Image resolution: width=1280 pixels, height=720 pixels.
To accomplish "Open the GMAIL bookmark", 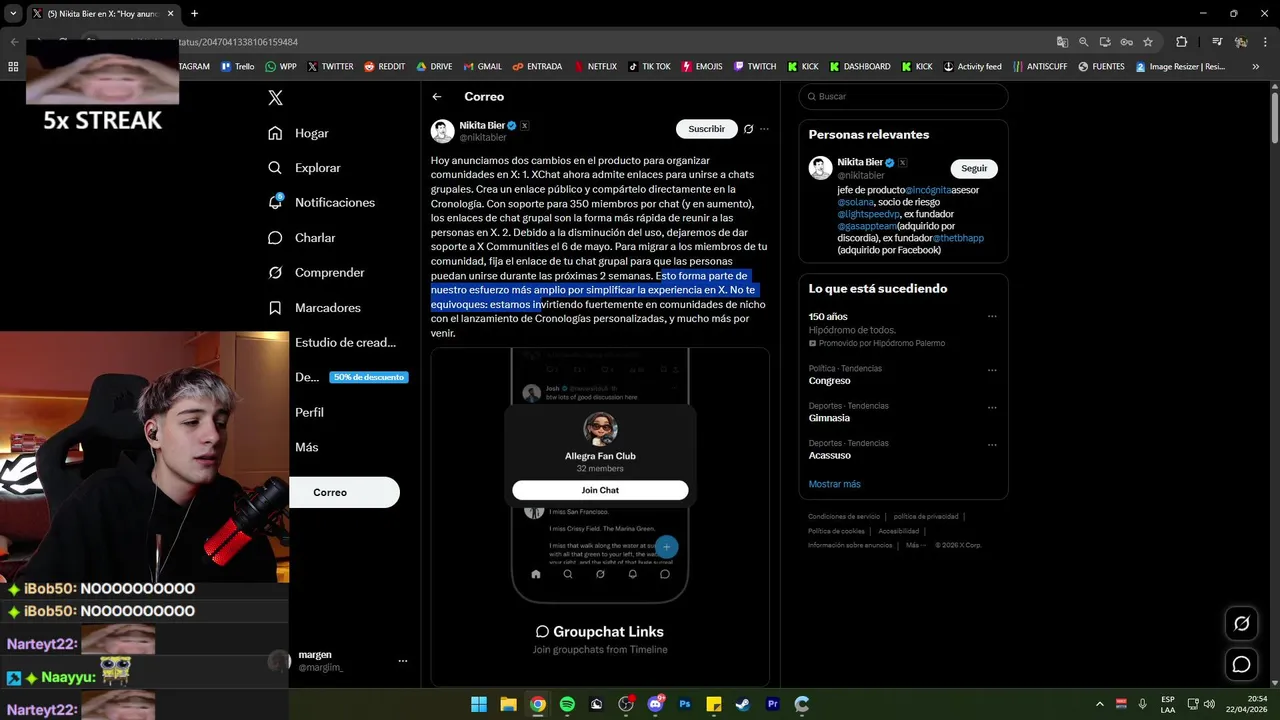I will coord(482,67).
